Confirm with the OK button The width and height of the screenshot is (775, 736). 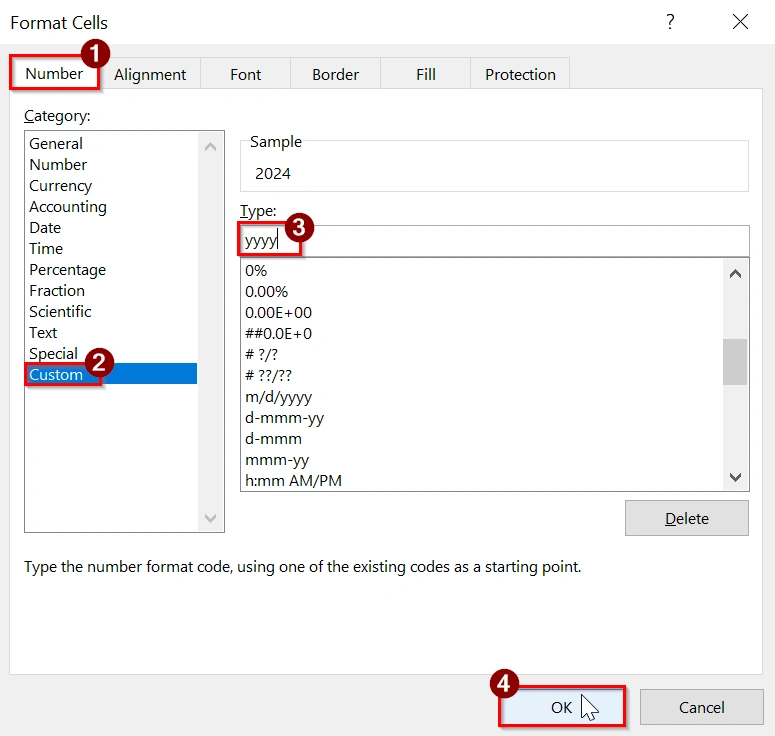(561, 707)
